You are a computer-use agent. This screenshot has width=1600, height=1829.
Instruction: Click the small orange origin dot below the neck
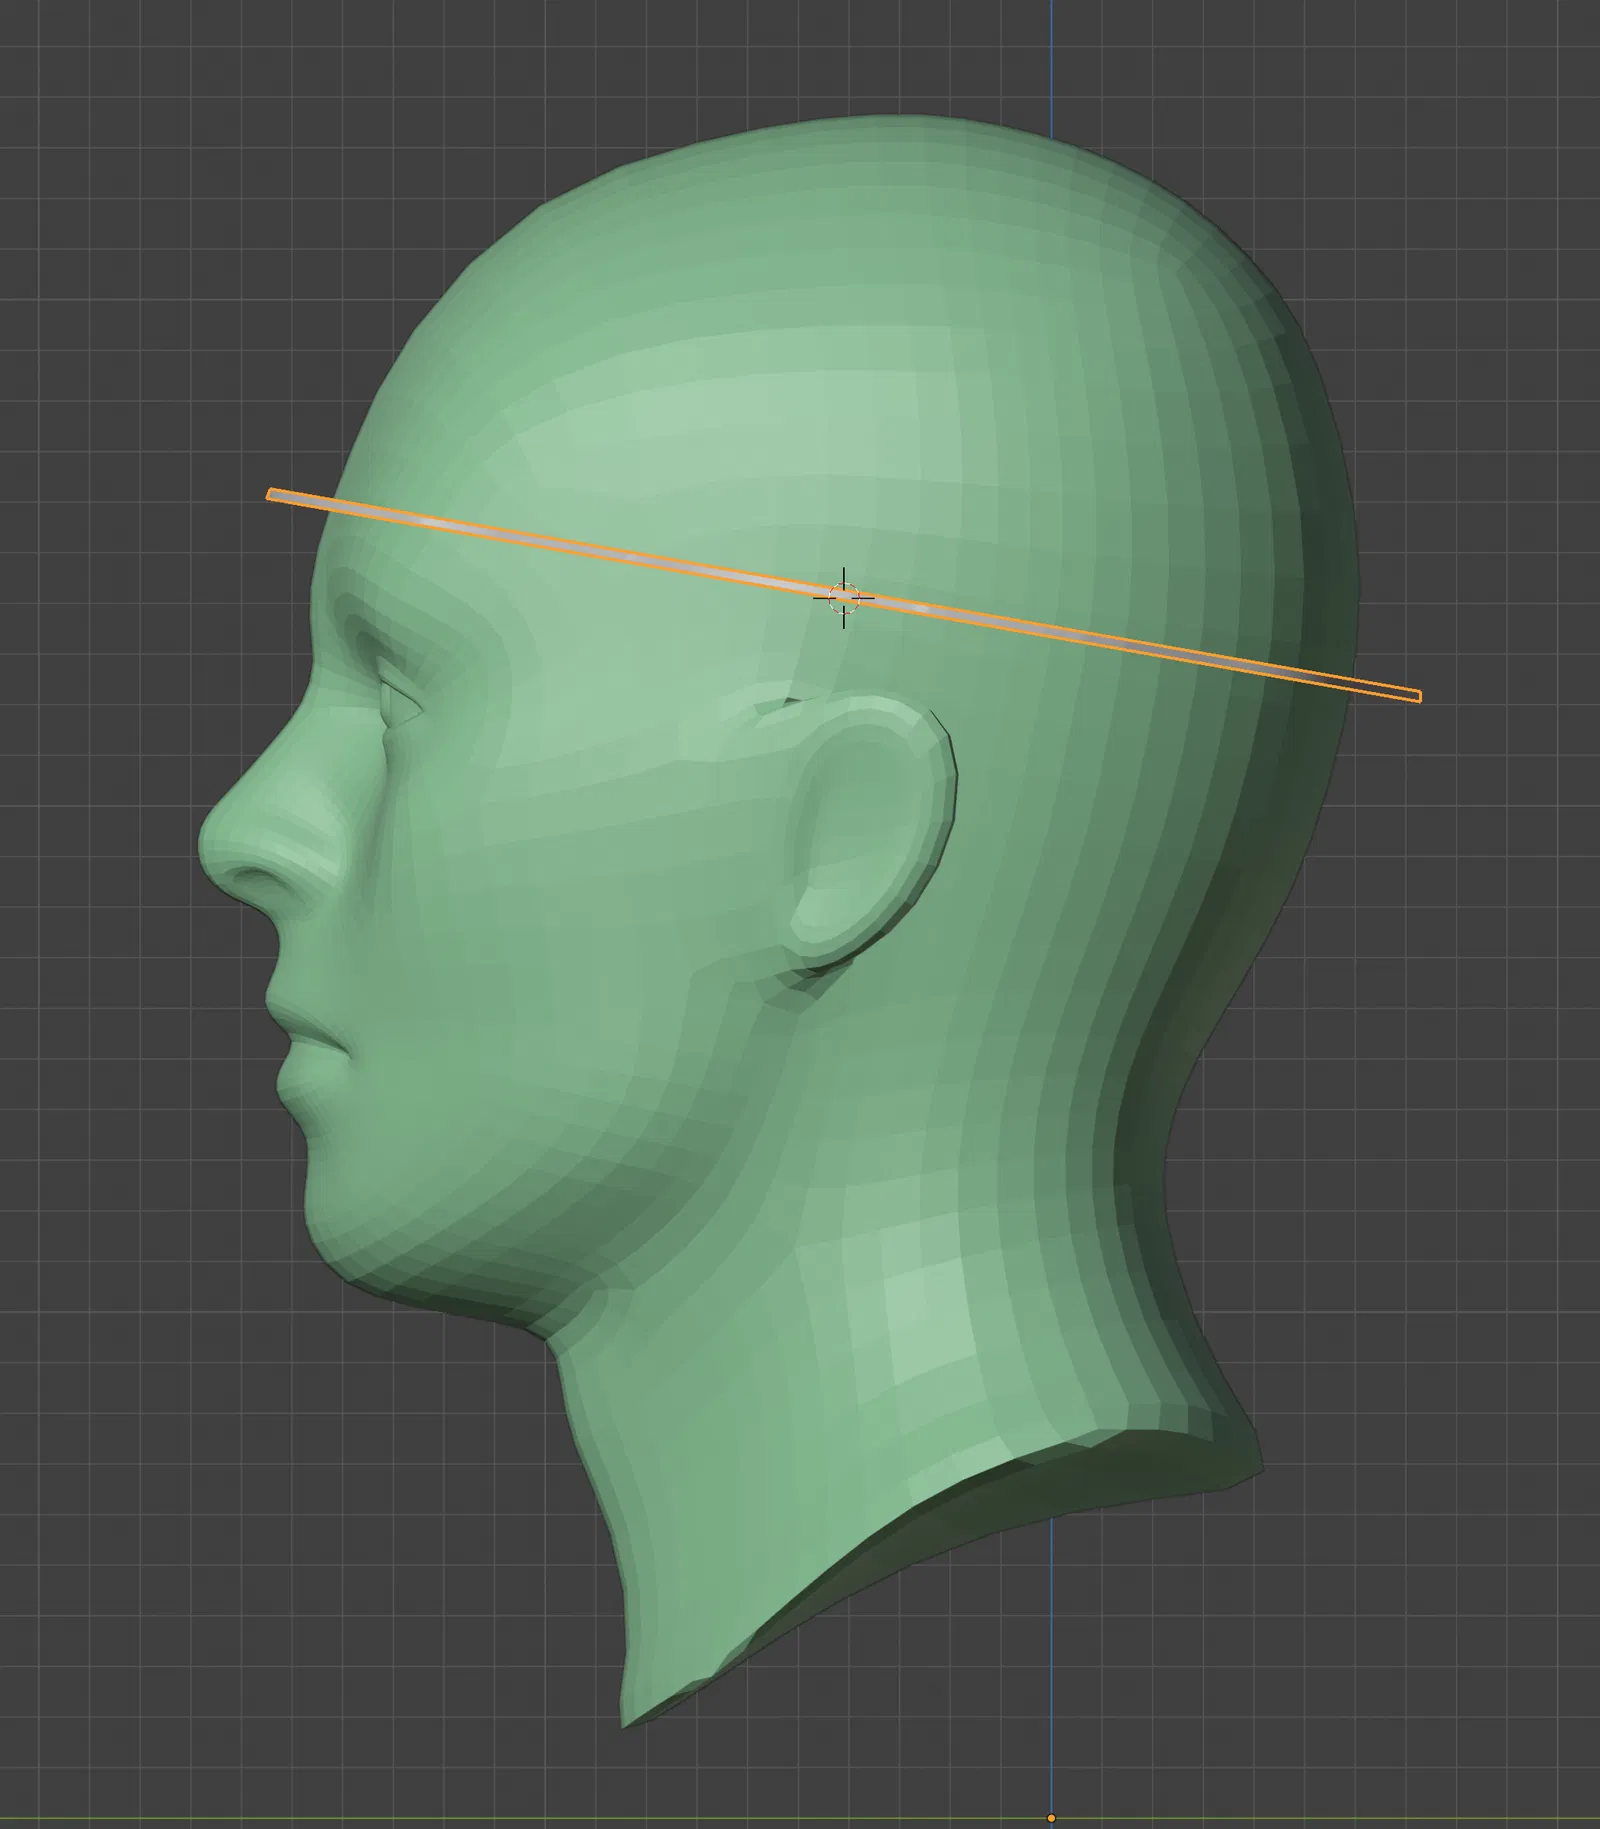coord(1051,1818)
